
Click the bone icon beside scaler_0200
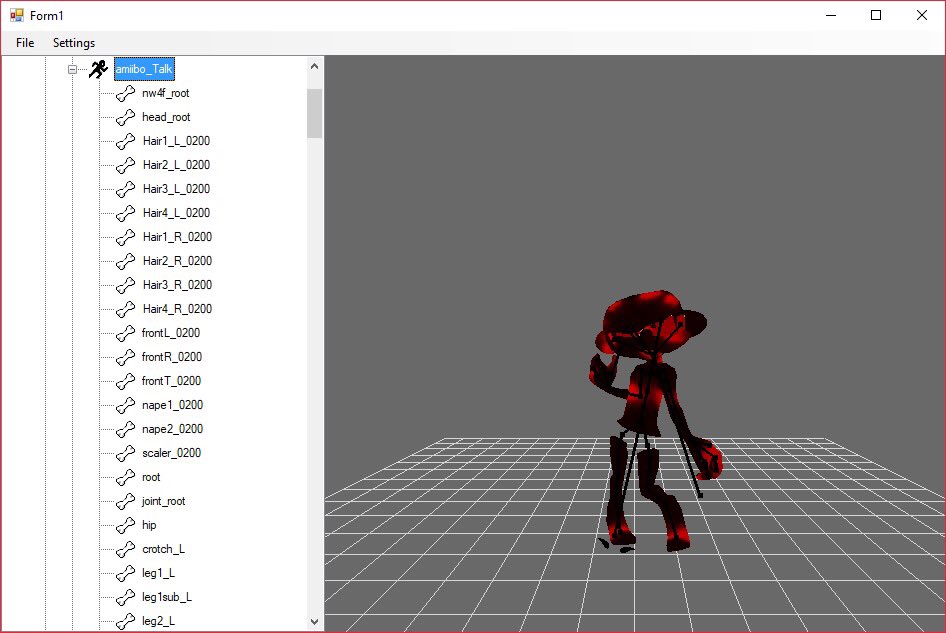click(125, 453)
